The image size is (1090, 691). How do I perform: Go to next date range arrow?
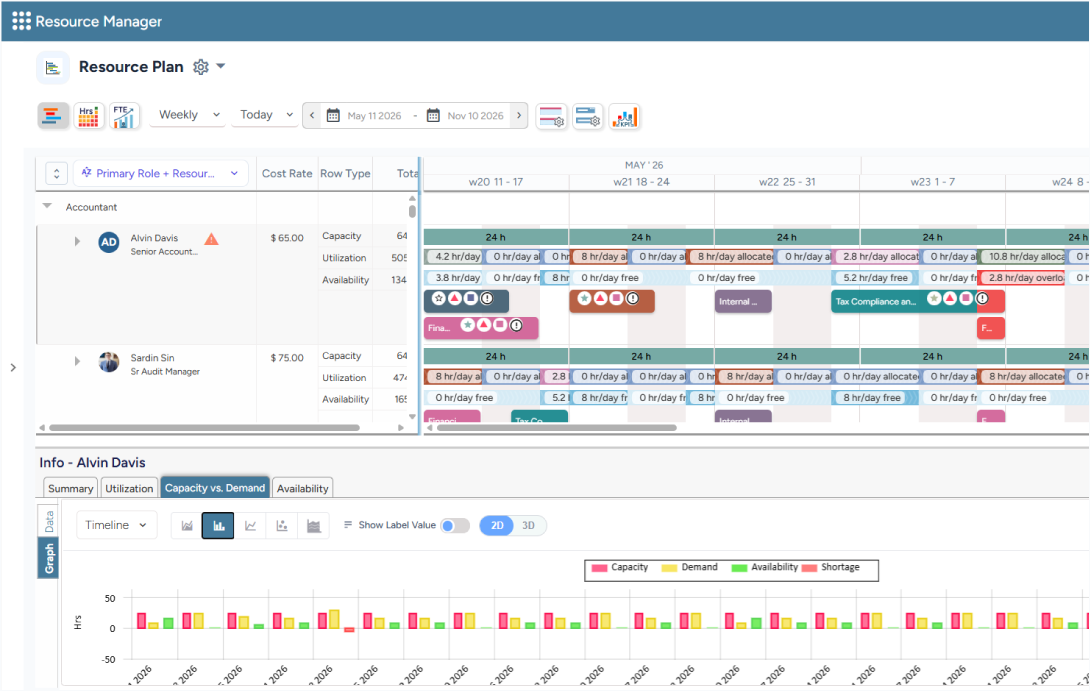click(519, 115)
